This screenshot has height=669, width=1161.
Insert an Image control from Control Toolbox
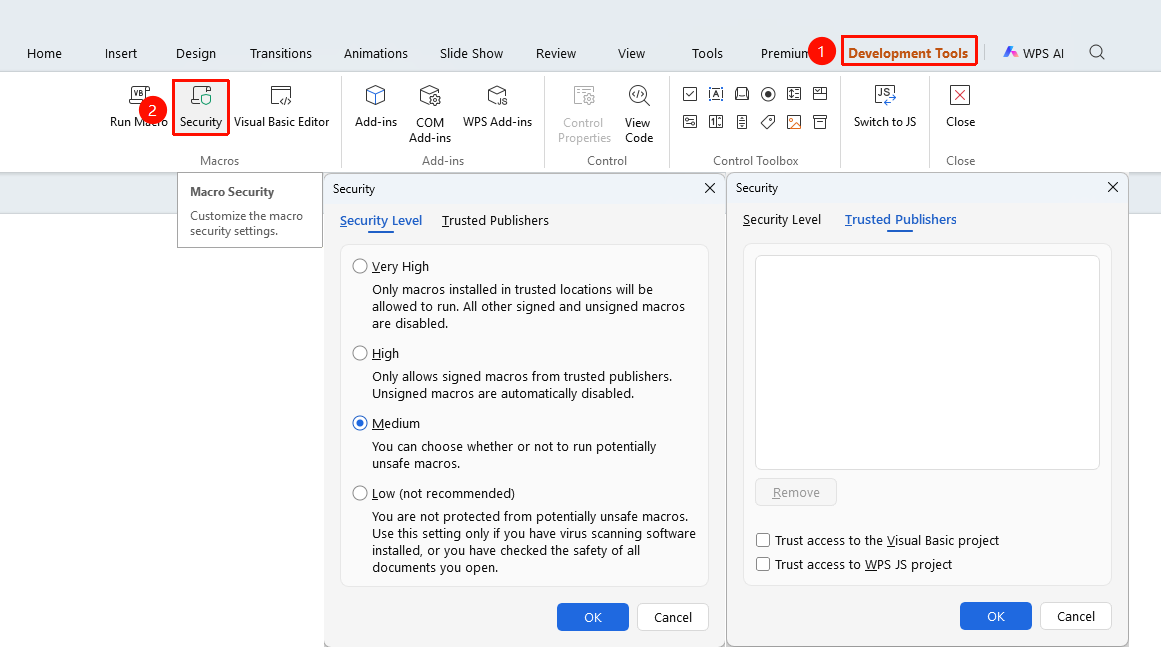coord(794,122)
